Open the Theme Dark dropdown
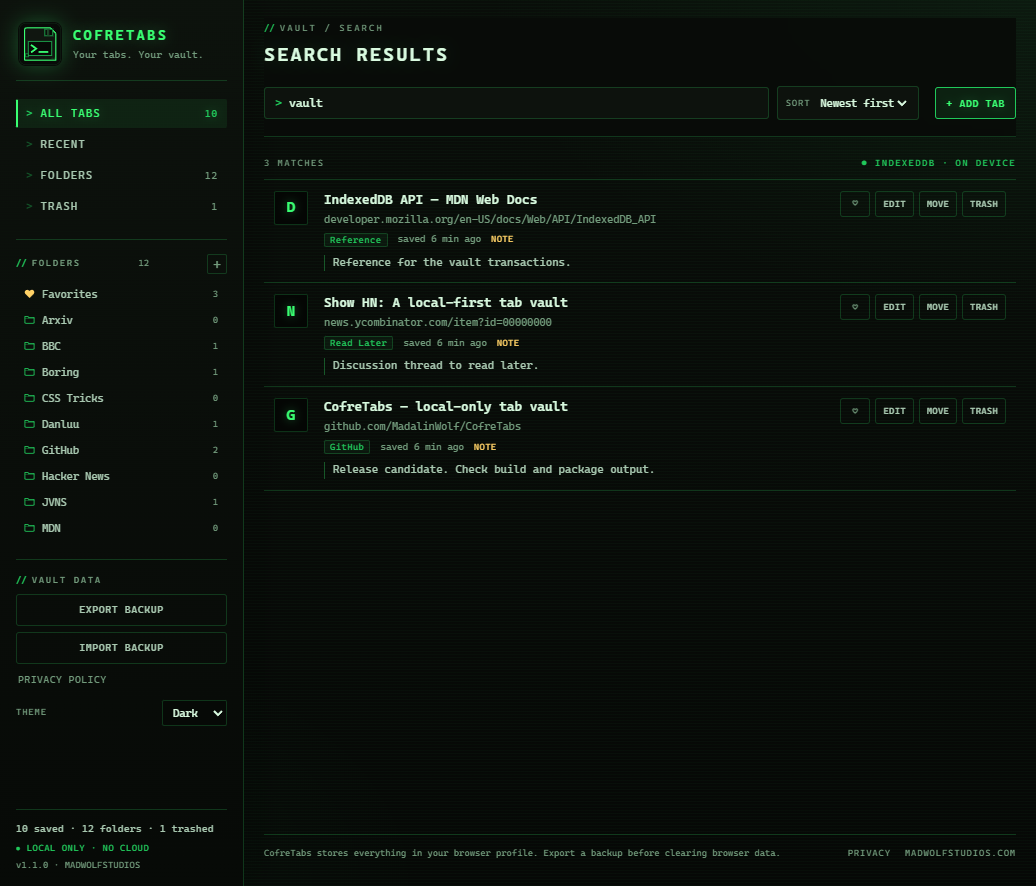Screen dimensions: 1036x886 coord(194,713)
